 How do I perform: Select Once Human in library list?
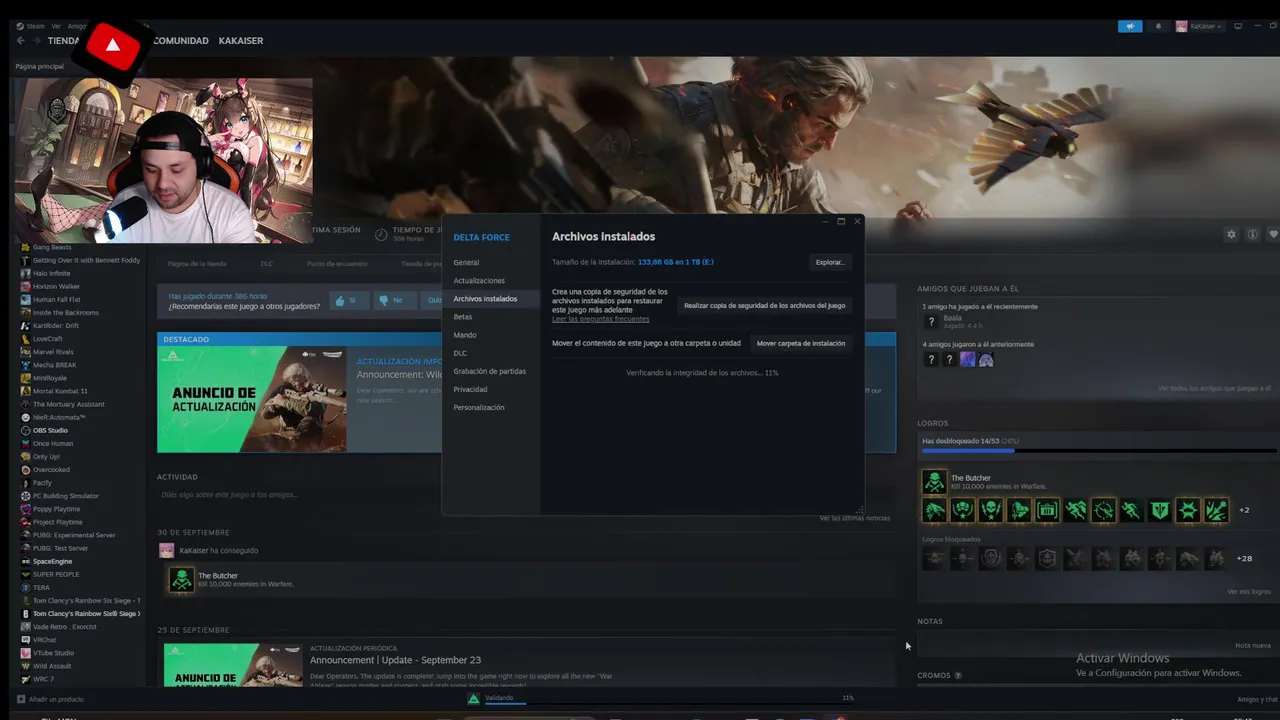coord(53,443)
